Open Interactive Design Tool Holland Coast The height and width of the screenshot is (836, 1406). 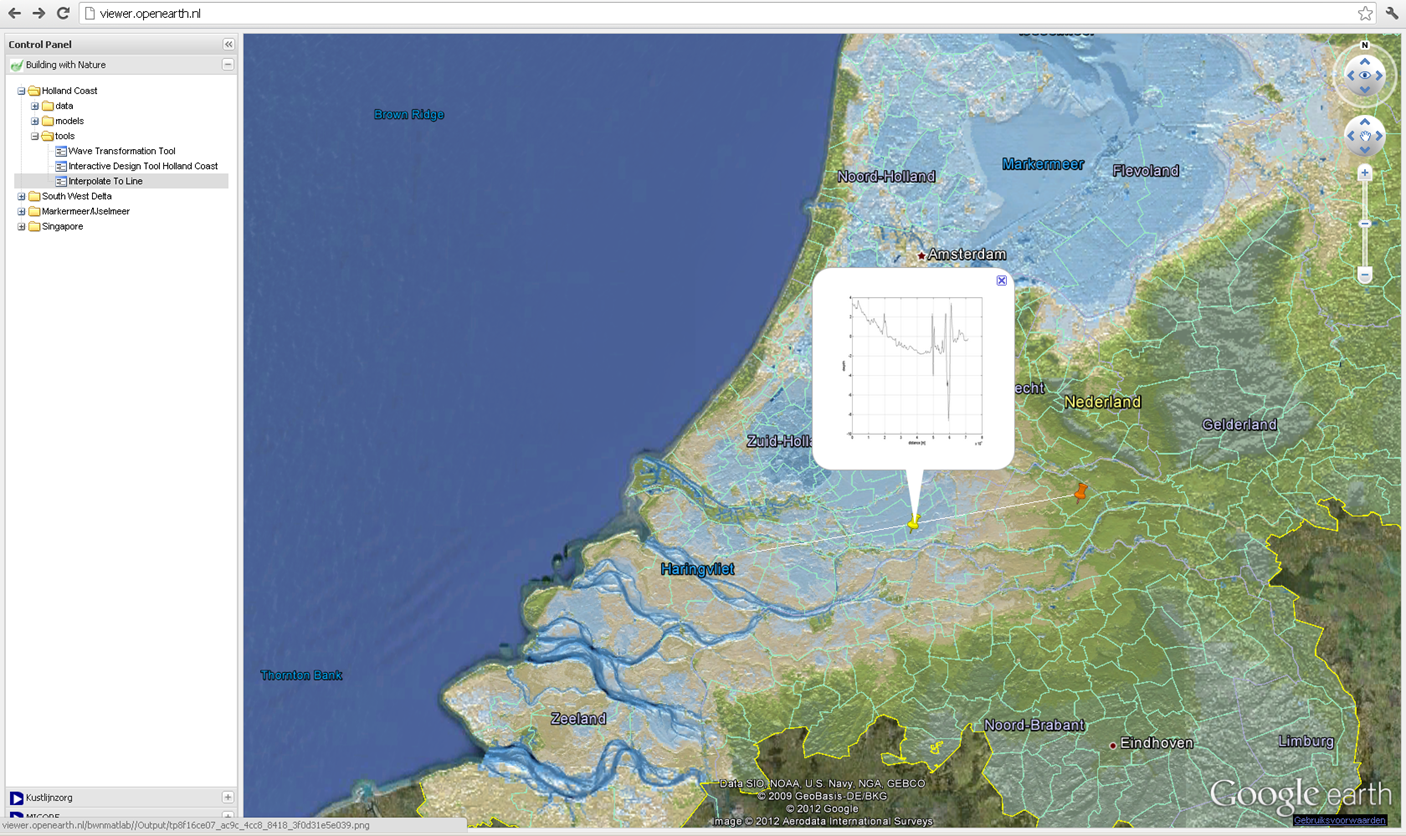(143, 166)
